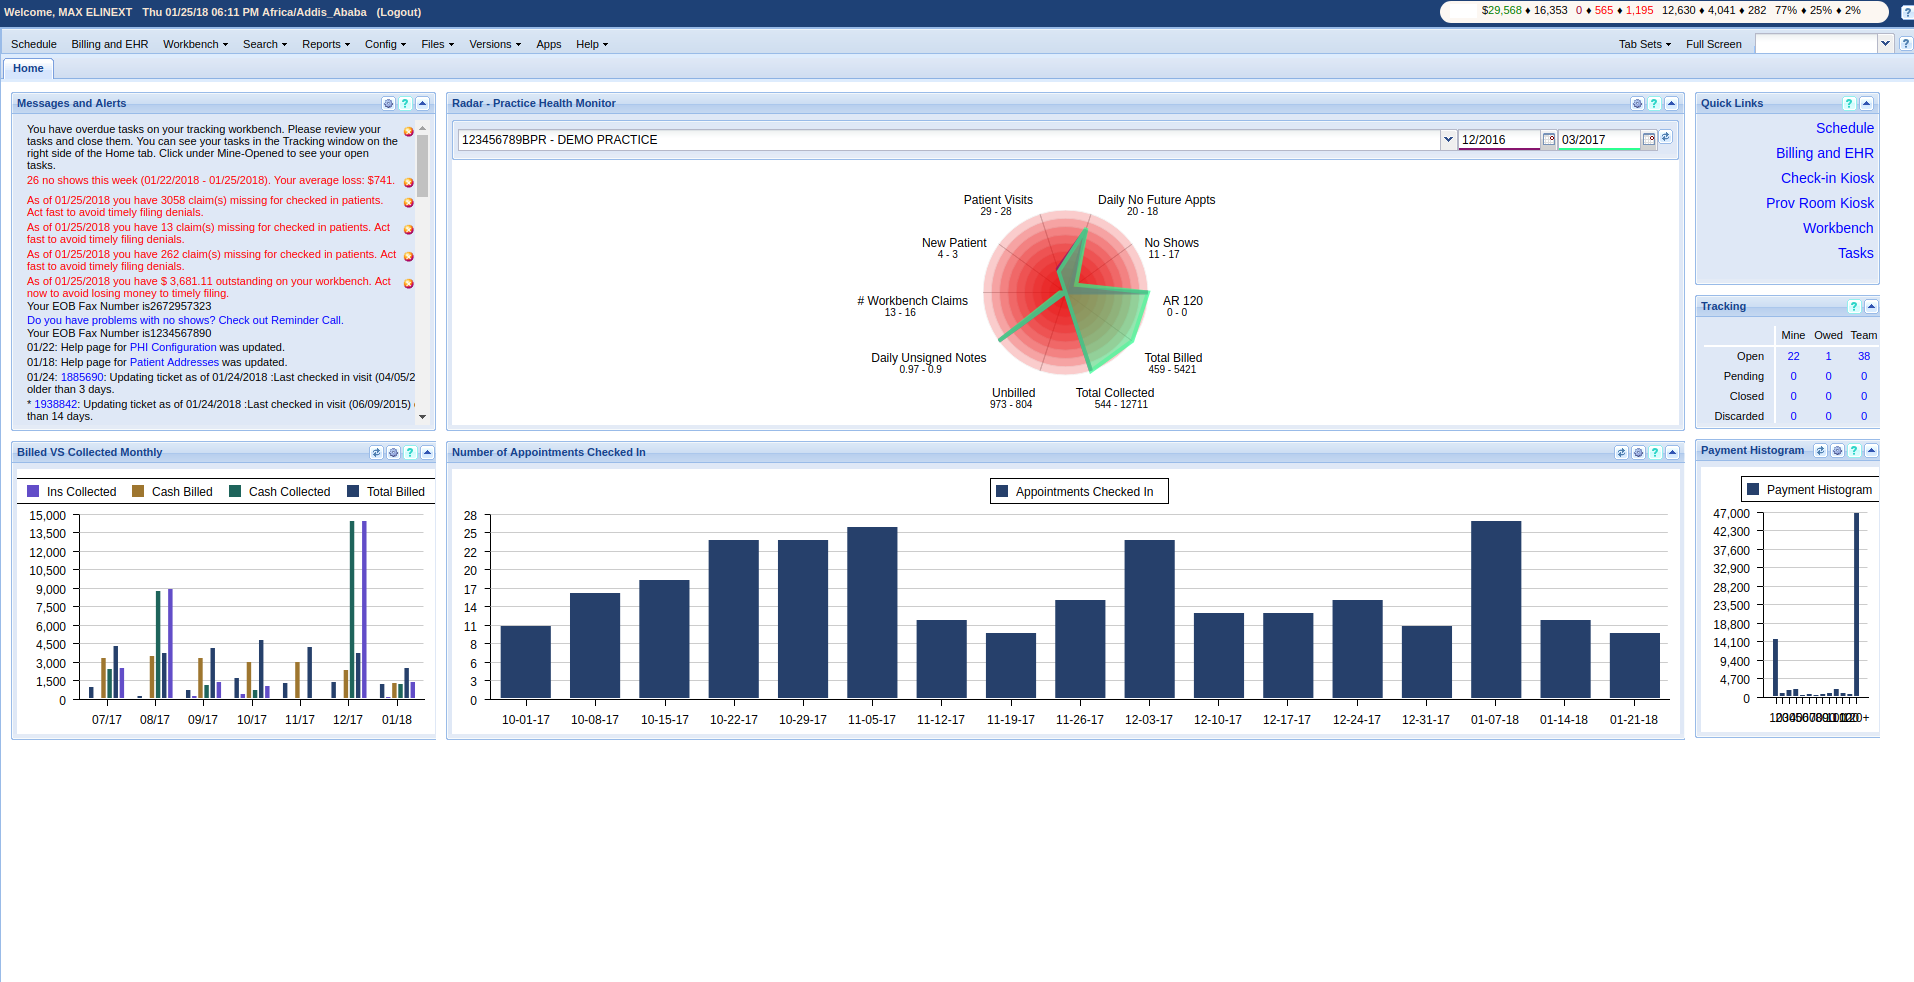Collapse the Tracking panel
This screenshot has width=1914, height=982.
tap(1871, 307)
